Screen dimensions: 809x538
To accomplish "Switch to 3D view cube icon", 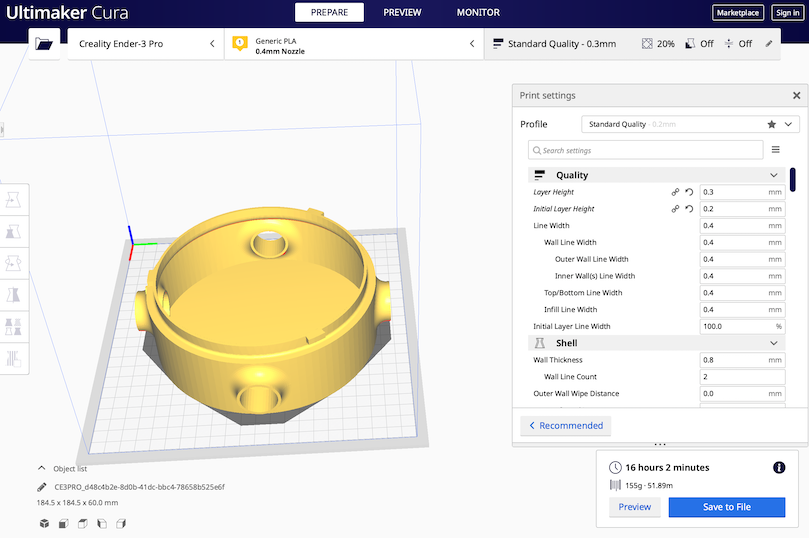I will coord(44,524).
